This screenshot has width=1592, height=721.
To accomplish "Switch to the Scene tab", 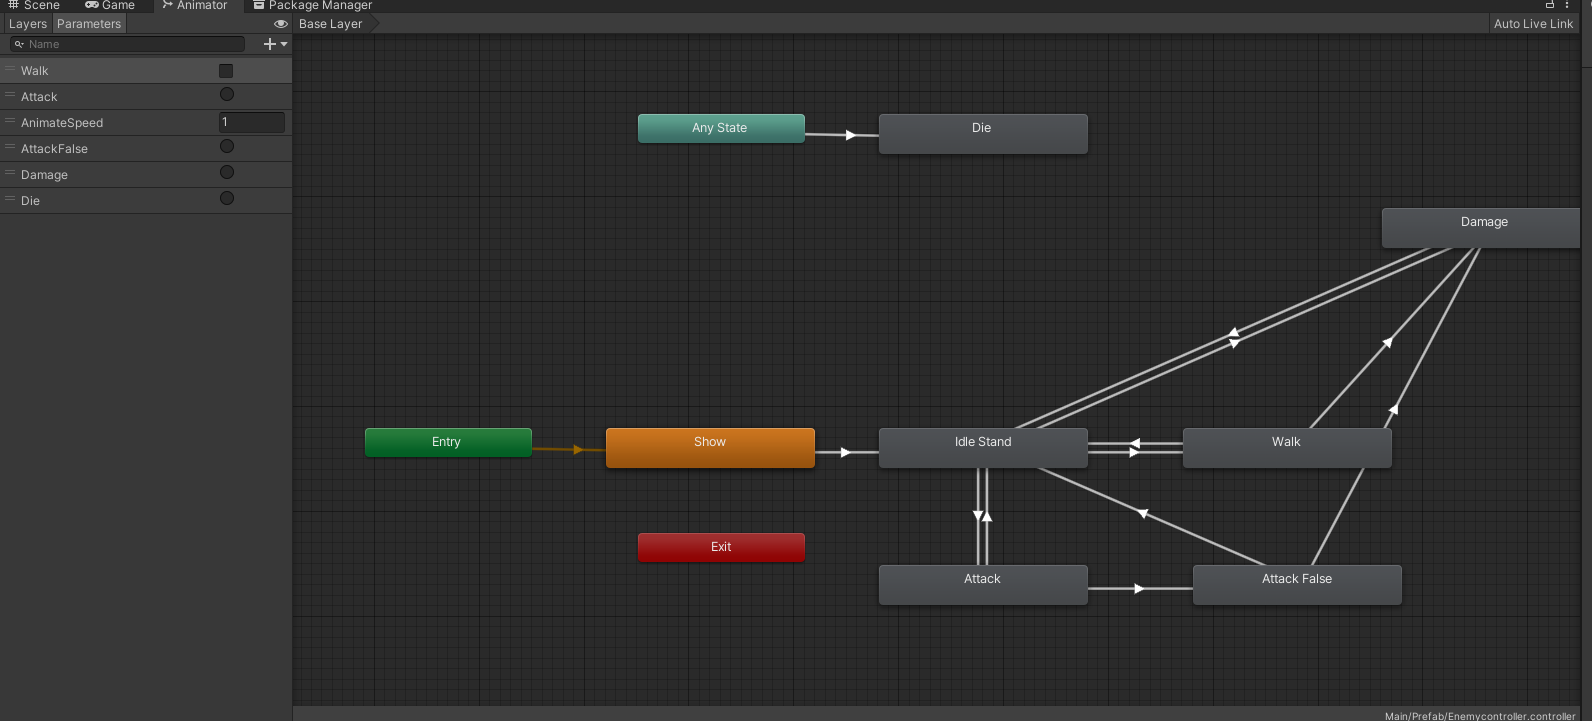I will click(34, 5).
